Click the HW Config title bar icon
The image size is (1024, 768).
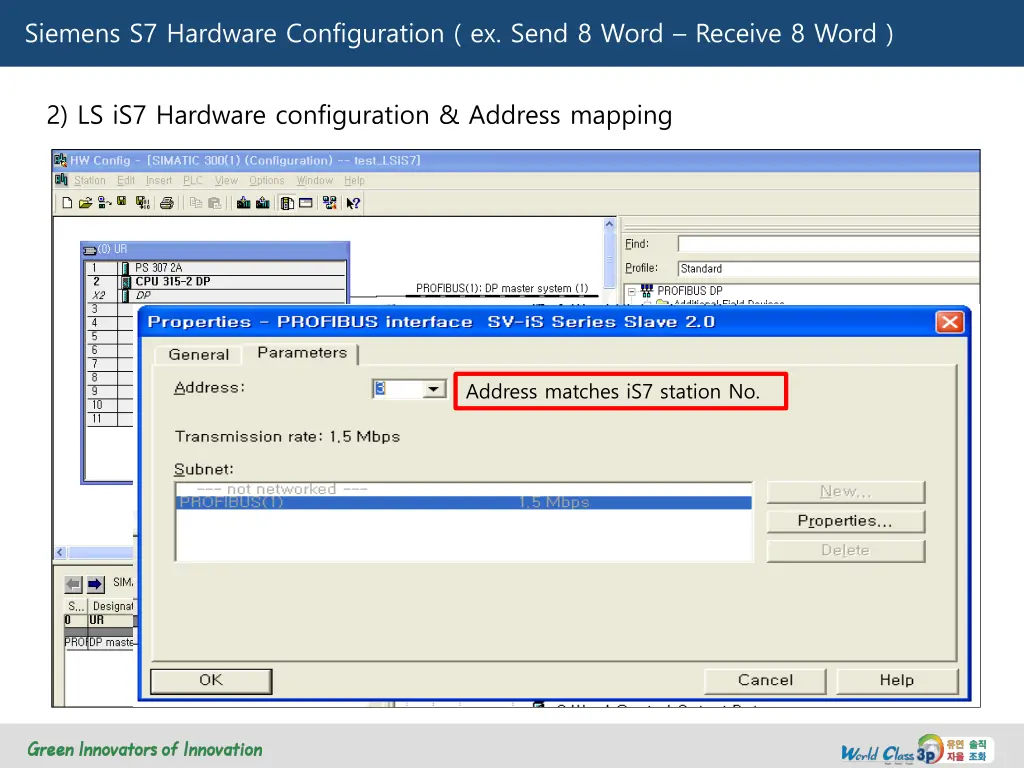(x=61, y=160)
